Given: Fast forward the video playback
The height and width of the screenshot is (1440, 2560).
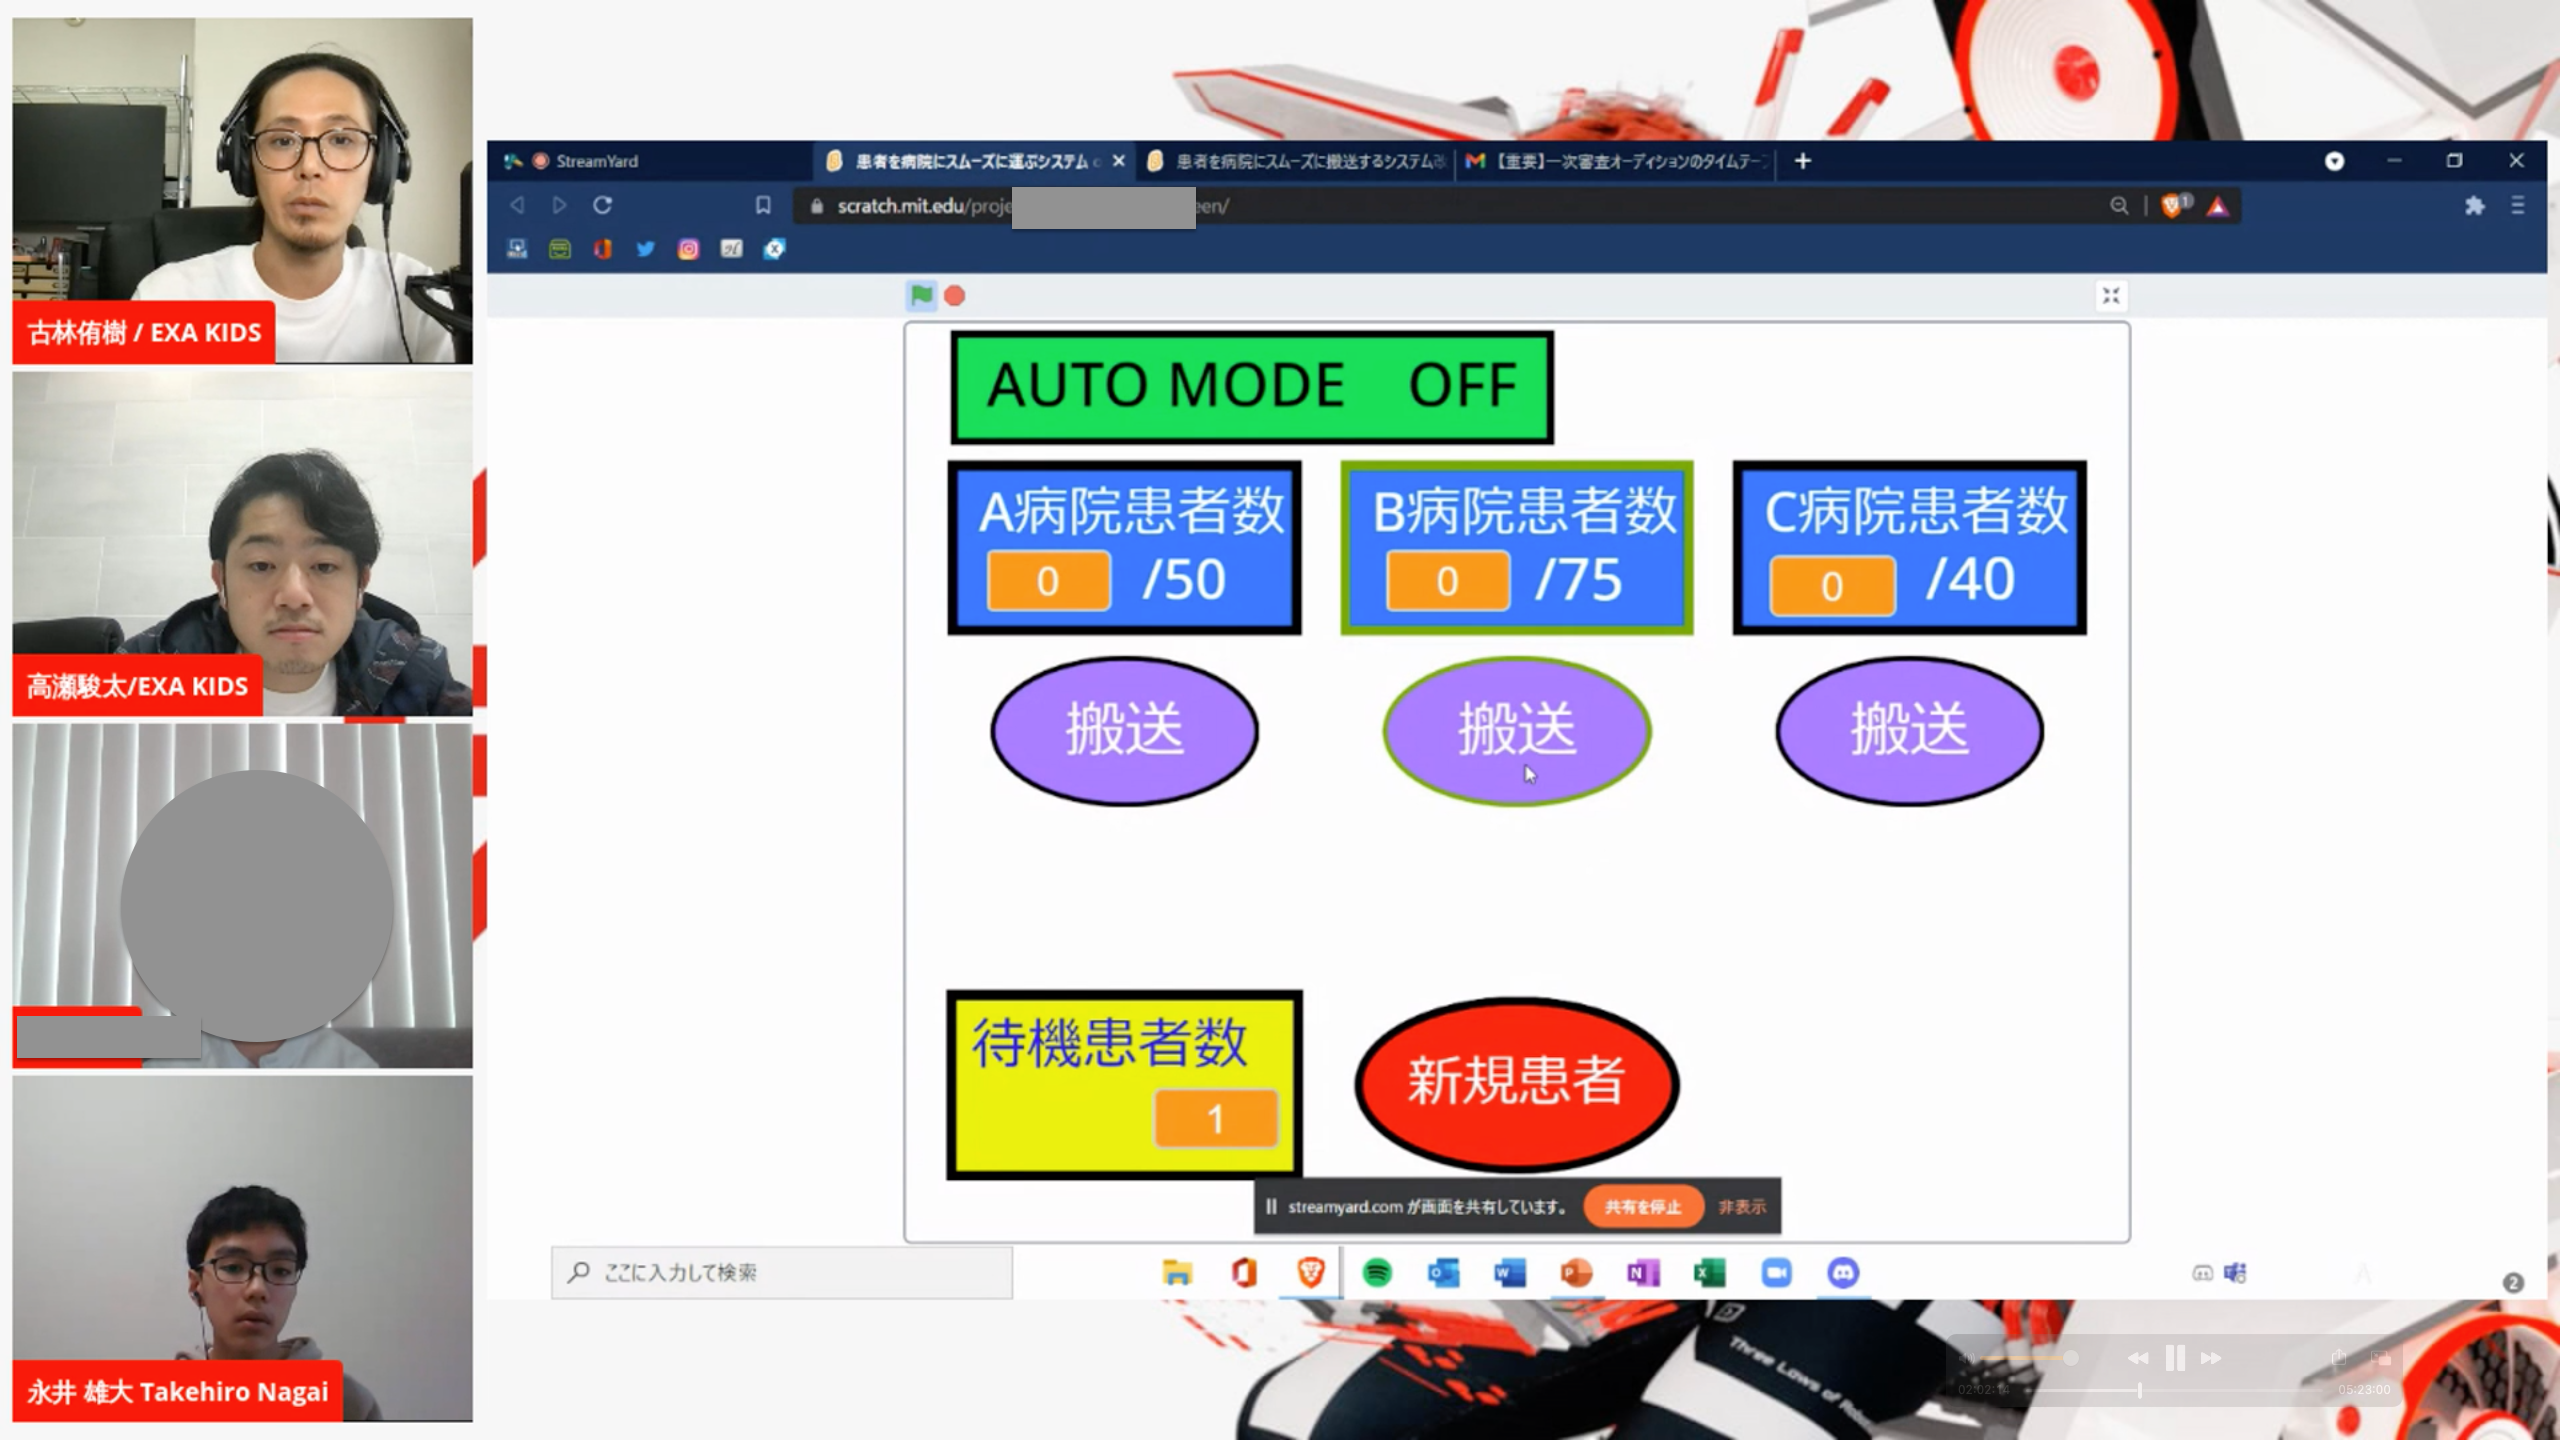Looking at the screenshot, I should click(x=2211, y=1358).
